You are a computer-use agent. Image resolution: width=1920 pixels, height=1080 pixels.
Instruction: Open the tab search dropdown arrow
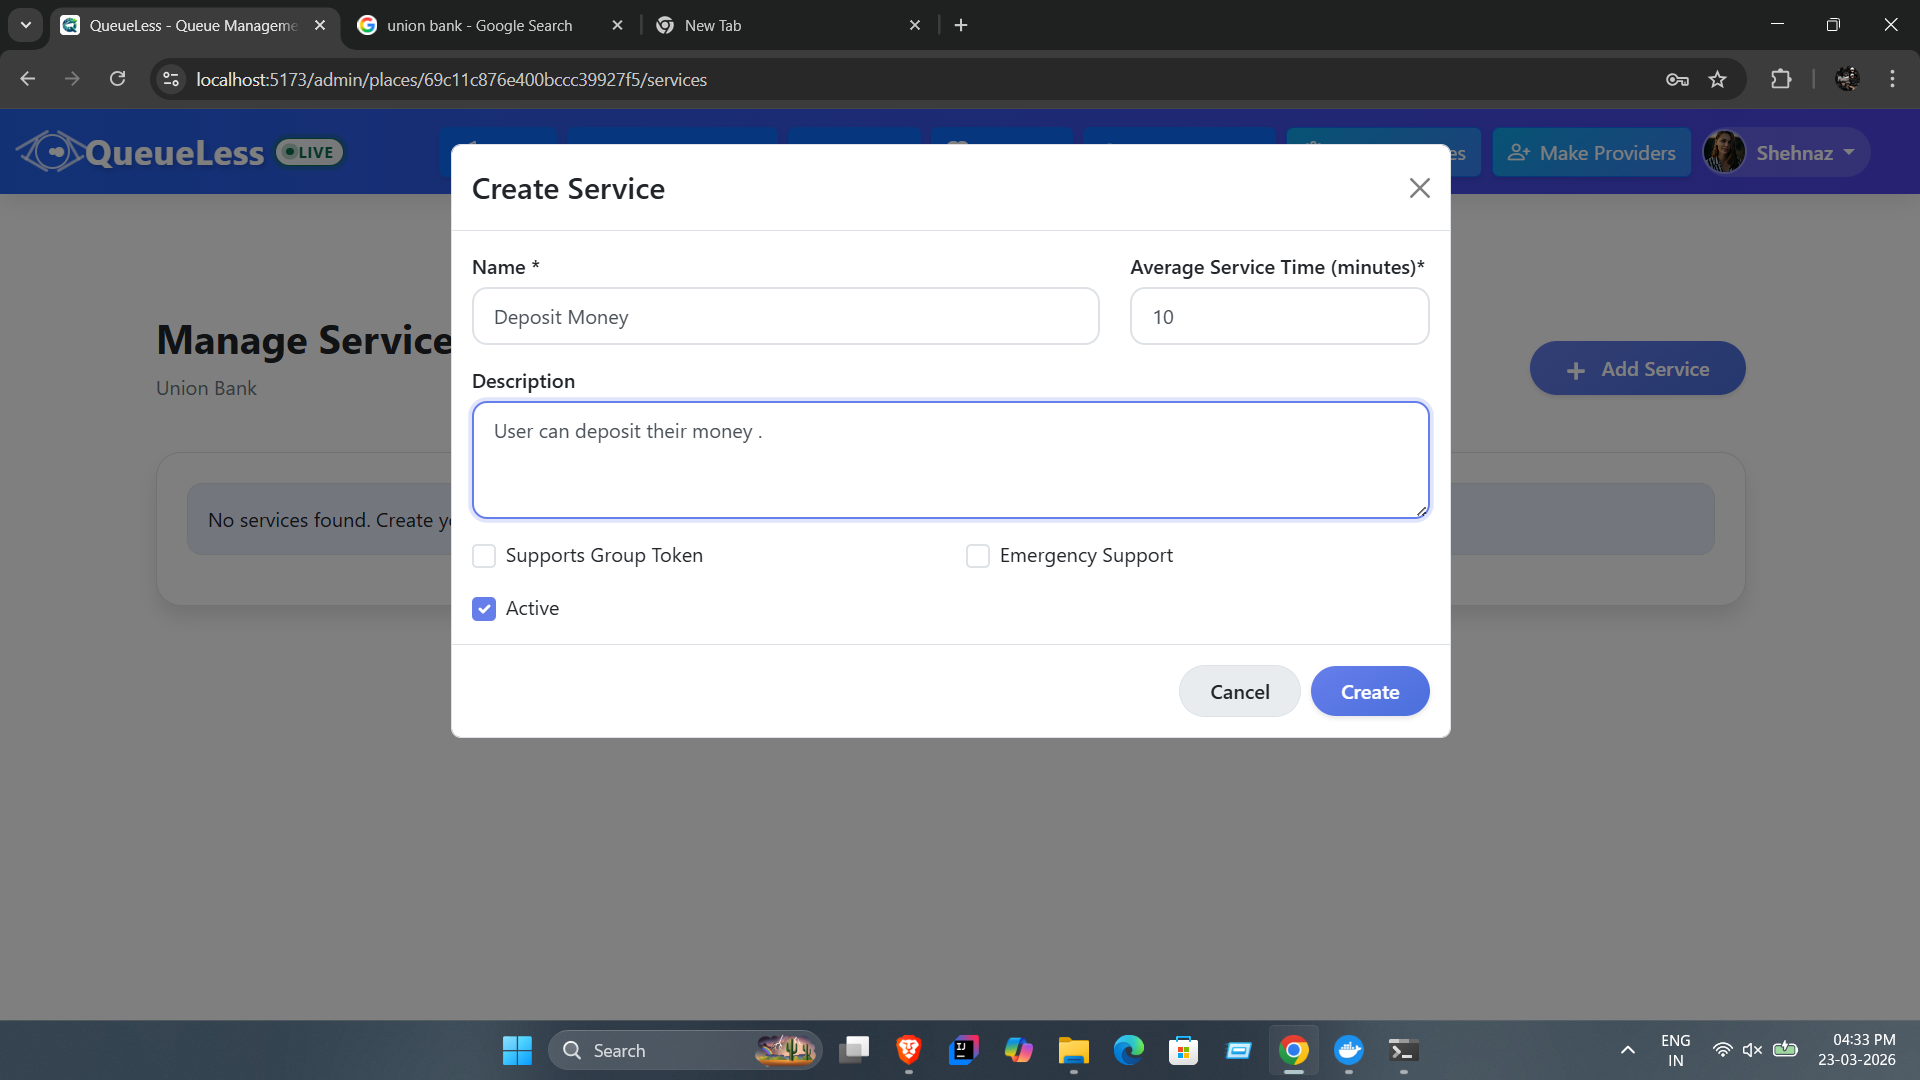(26, 25)
